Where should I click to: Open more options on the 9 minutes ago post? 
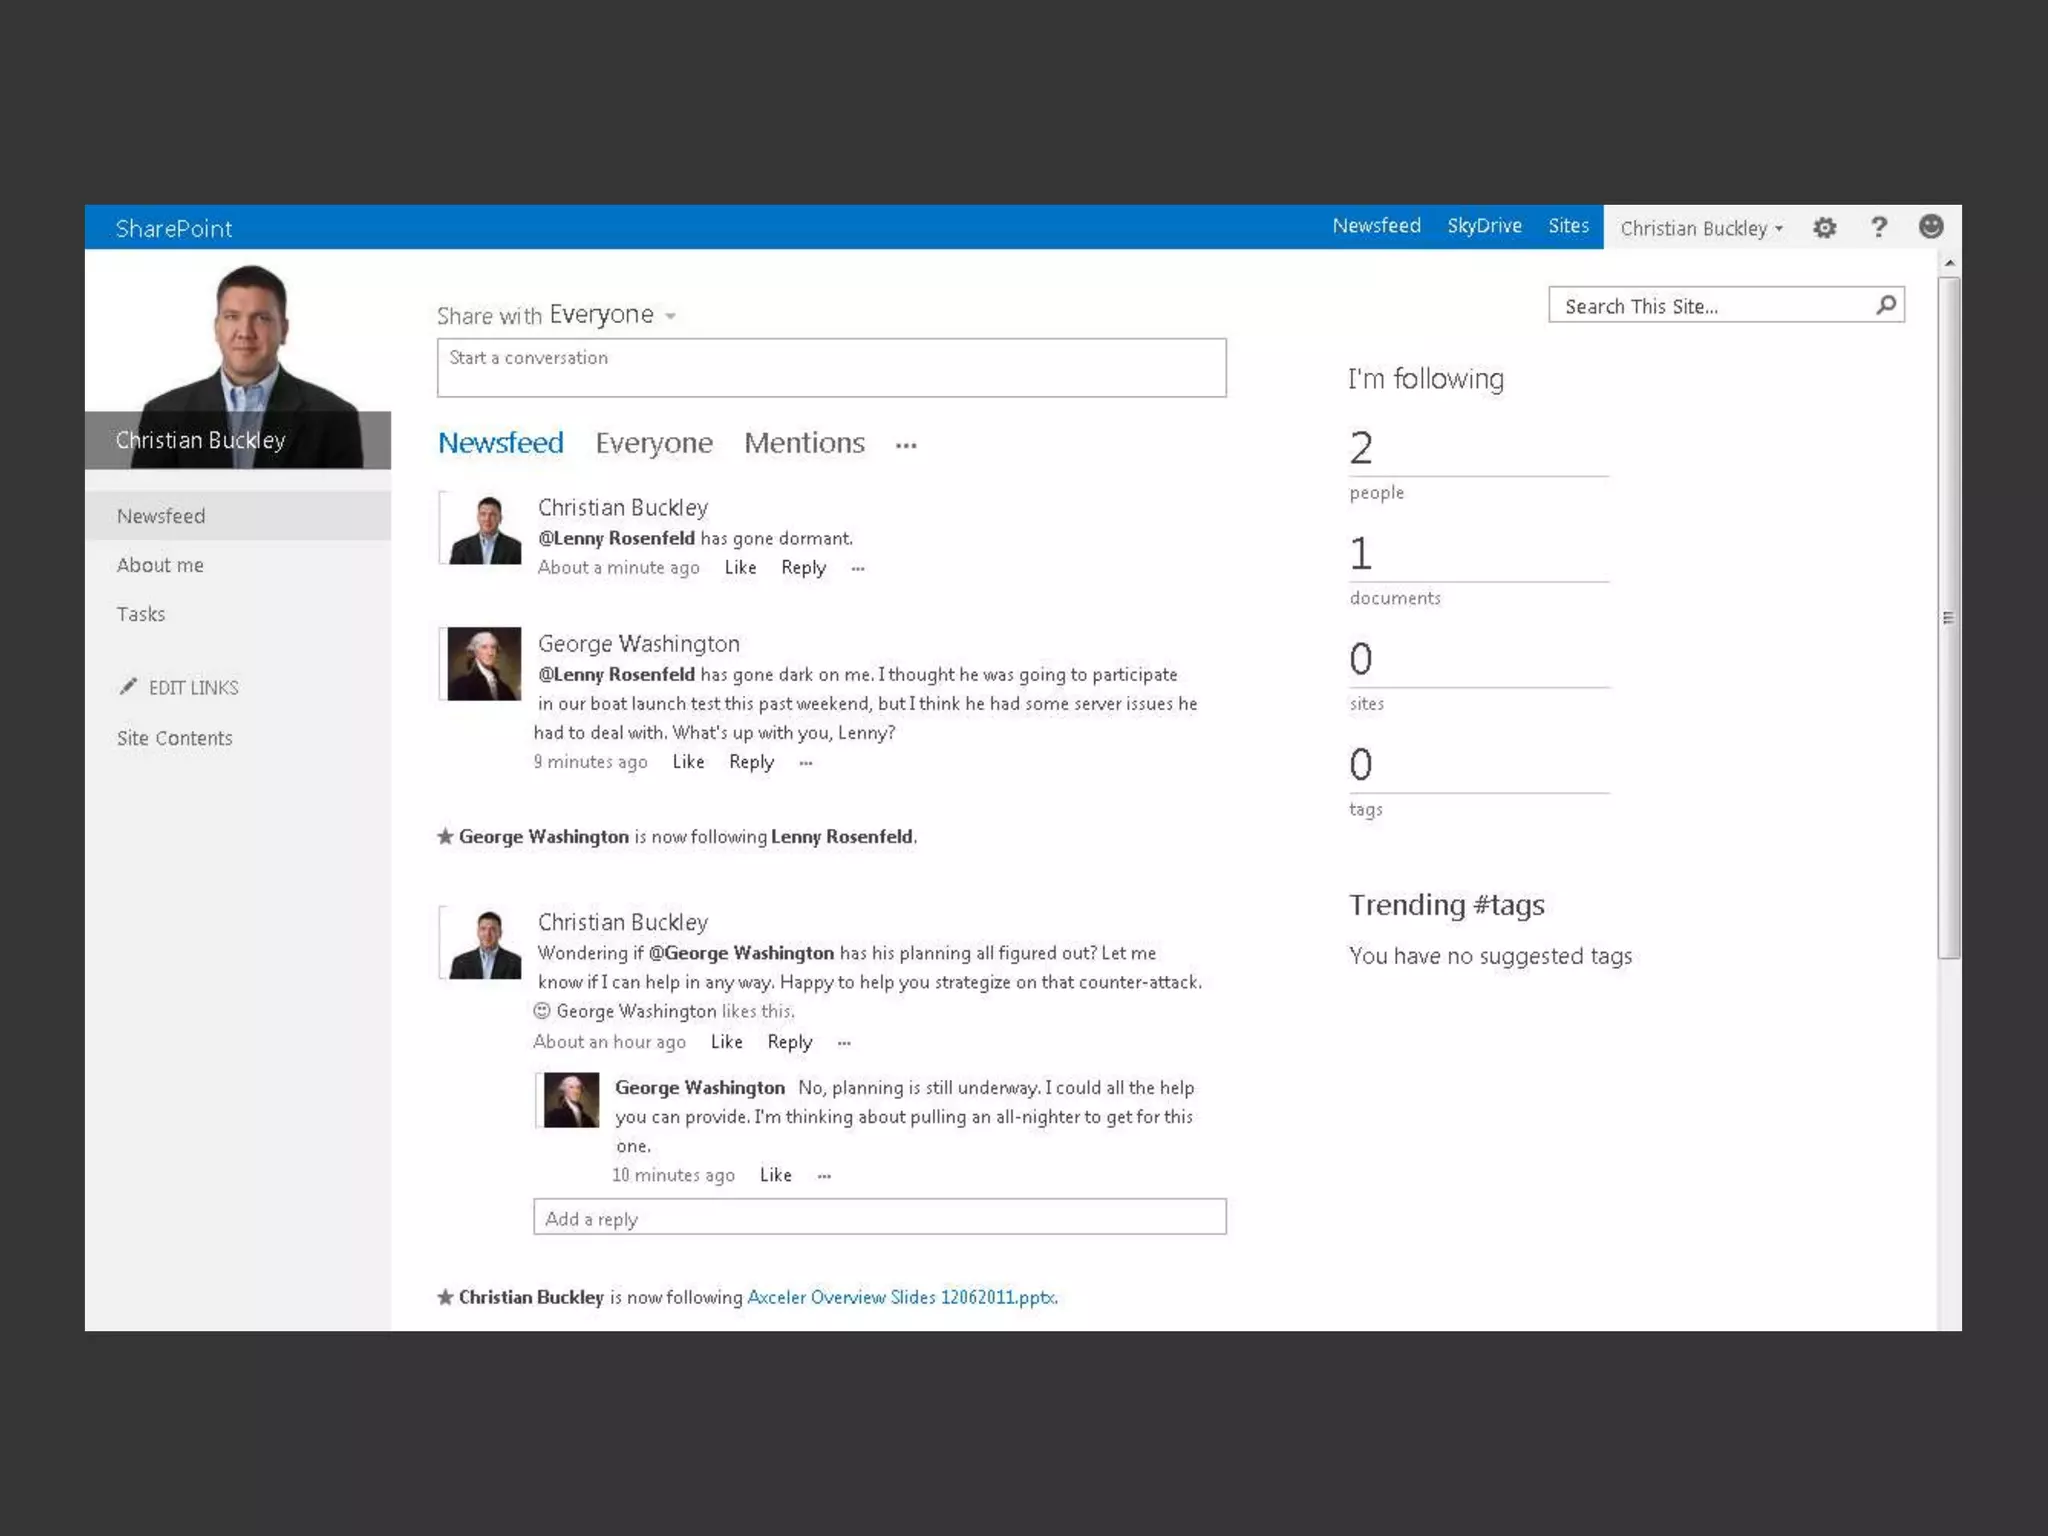[x=806, y=763]
